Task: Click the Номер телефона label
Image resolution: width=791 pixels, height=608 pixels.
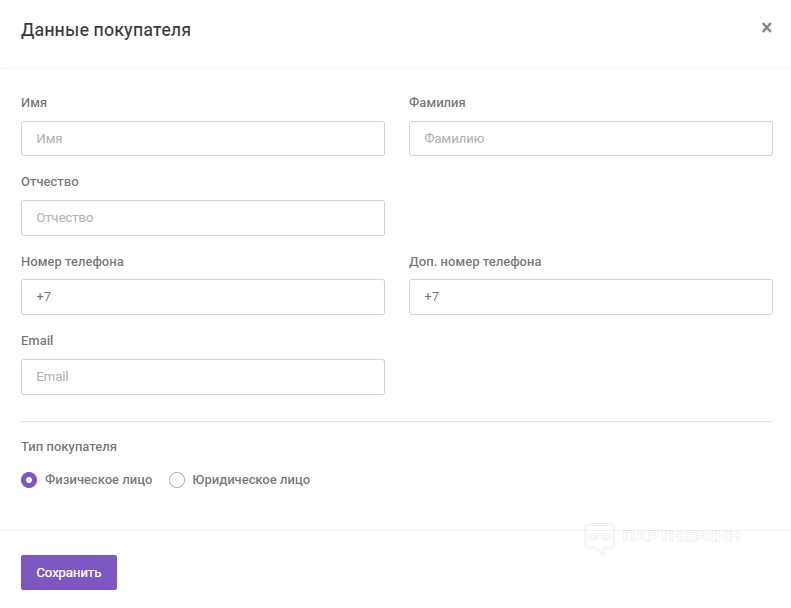Action: (72, 262)
